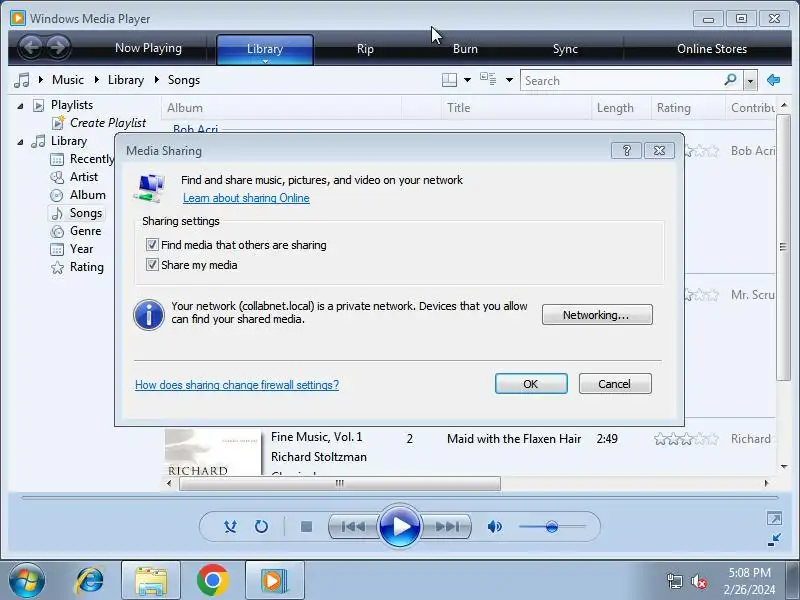Select Rating in the library tree
Screen dimensions: 800x600
pyautogui.click(x=87, y=267)
